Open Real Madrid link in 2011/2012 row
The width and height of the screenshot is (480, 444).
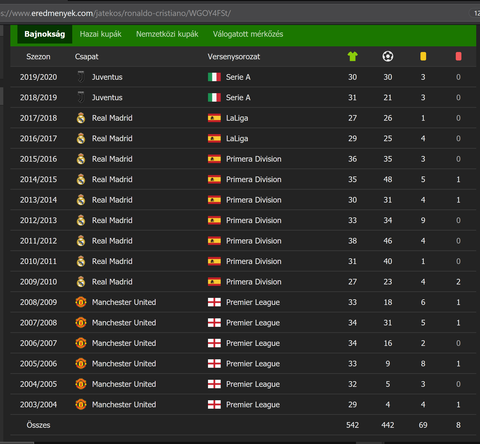click(112, 241)
